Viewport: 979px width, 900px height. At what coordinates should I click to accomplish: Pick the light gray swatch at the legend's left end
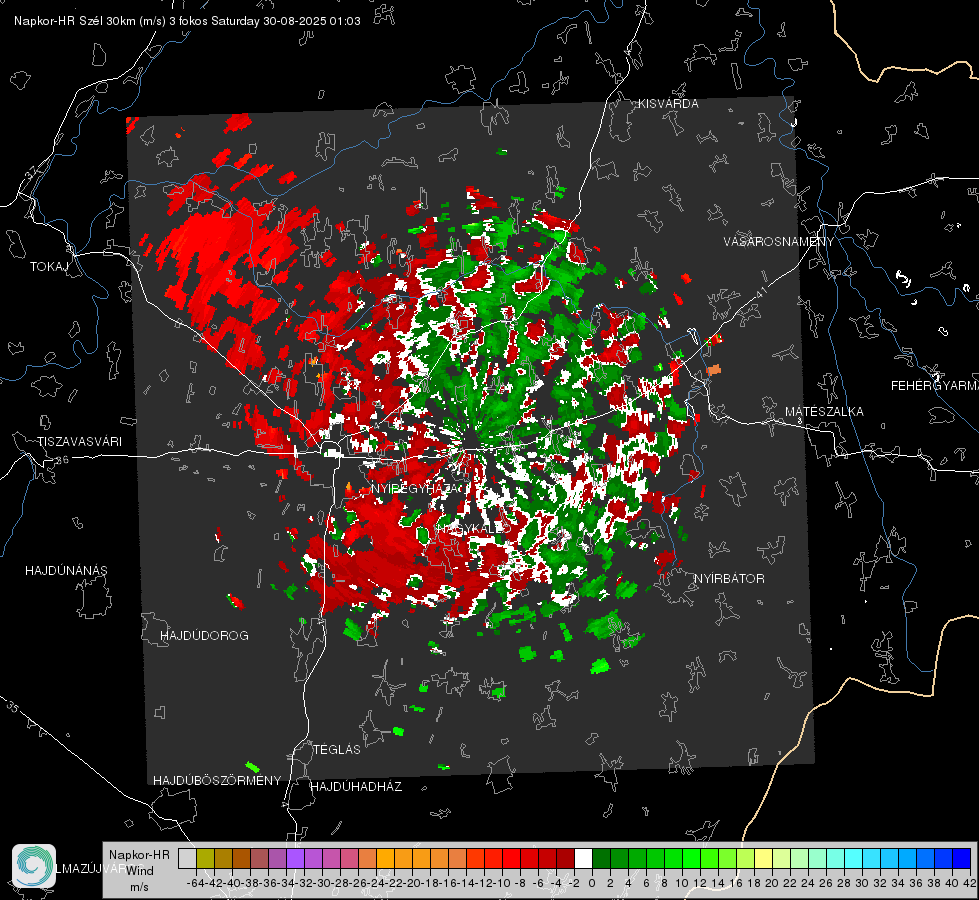click(187, 858)
